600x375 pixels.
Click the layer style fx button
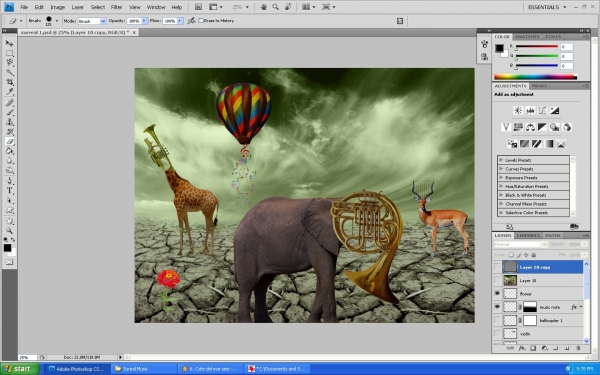[522, 348]
